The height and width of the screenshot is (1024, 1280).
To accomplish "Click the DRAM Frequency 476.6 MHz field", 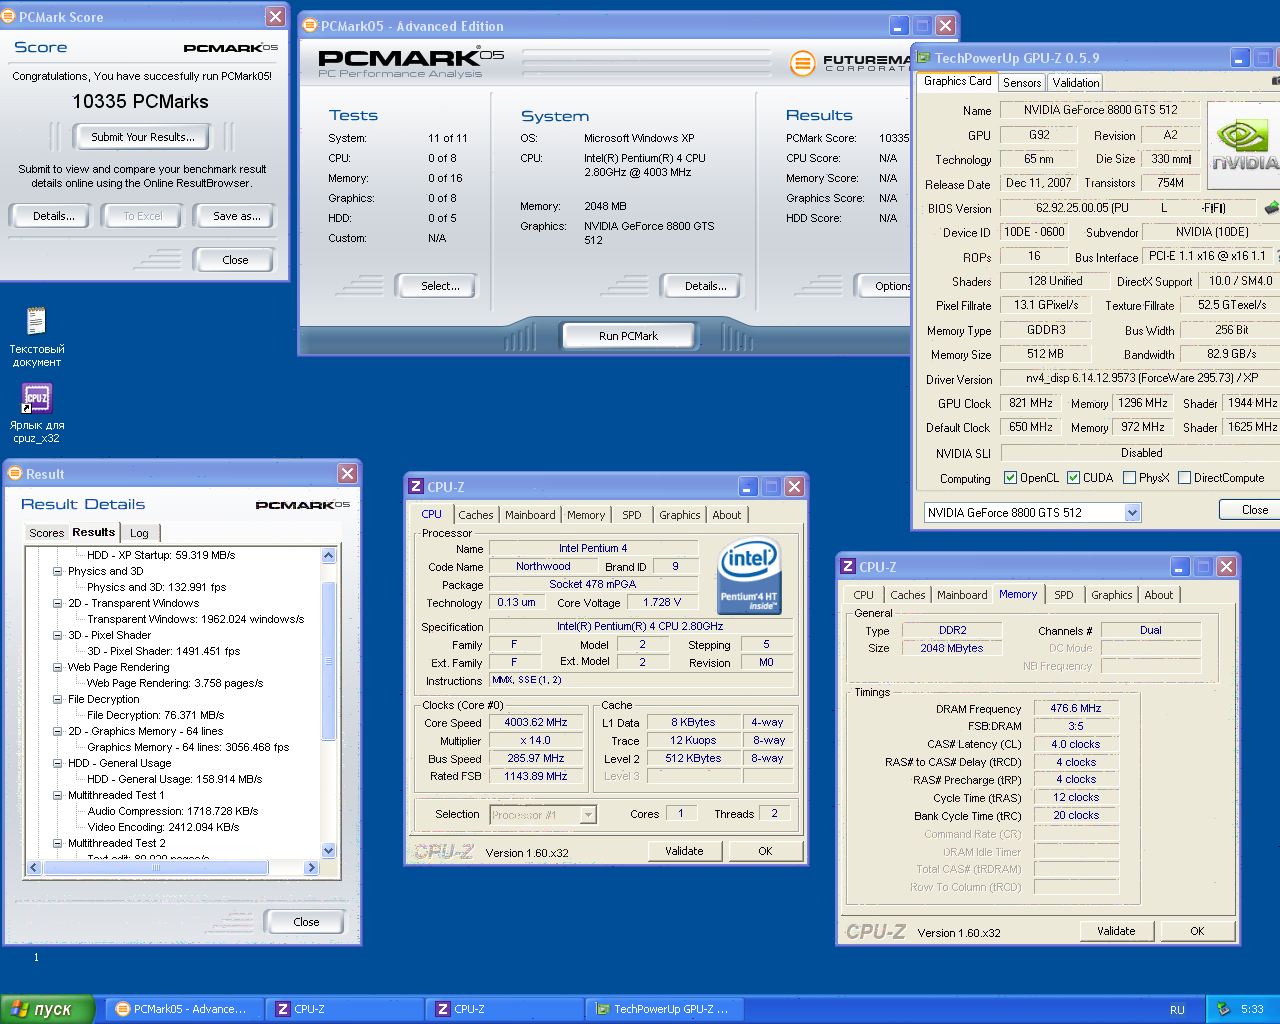I will (x=1076, y=708).
